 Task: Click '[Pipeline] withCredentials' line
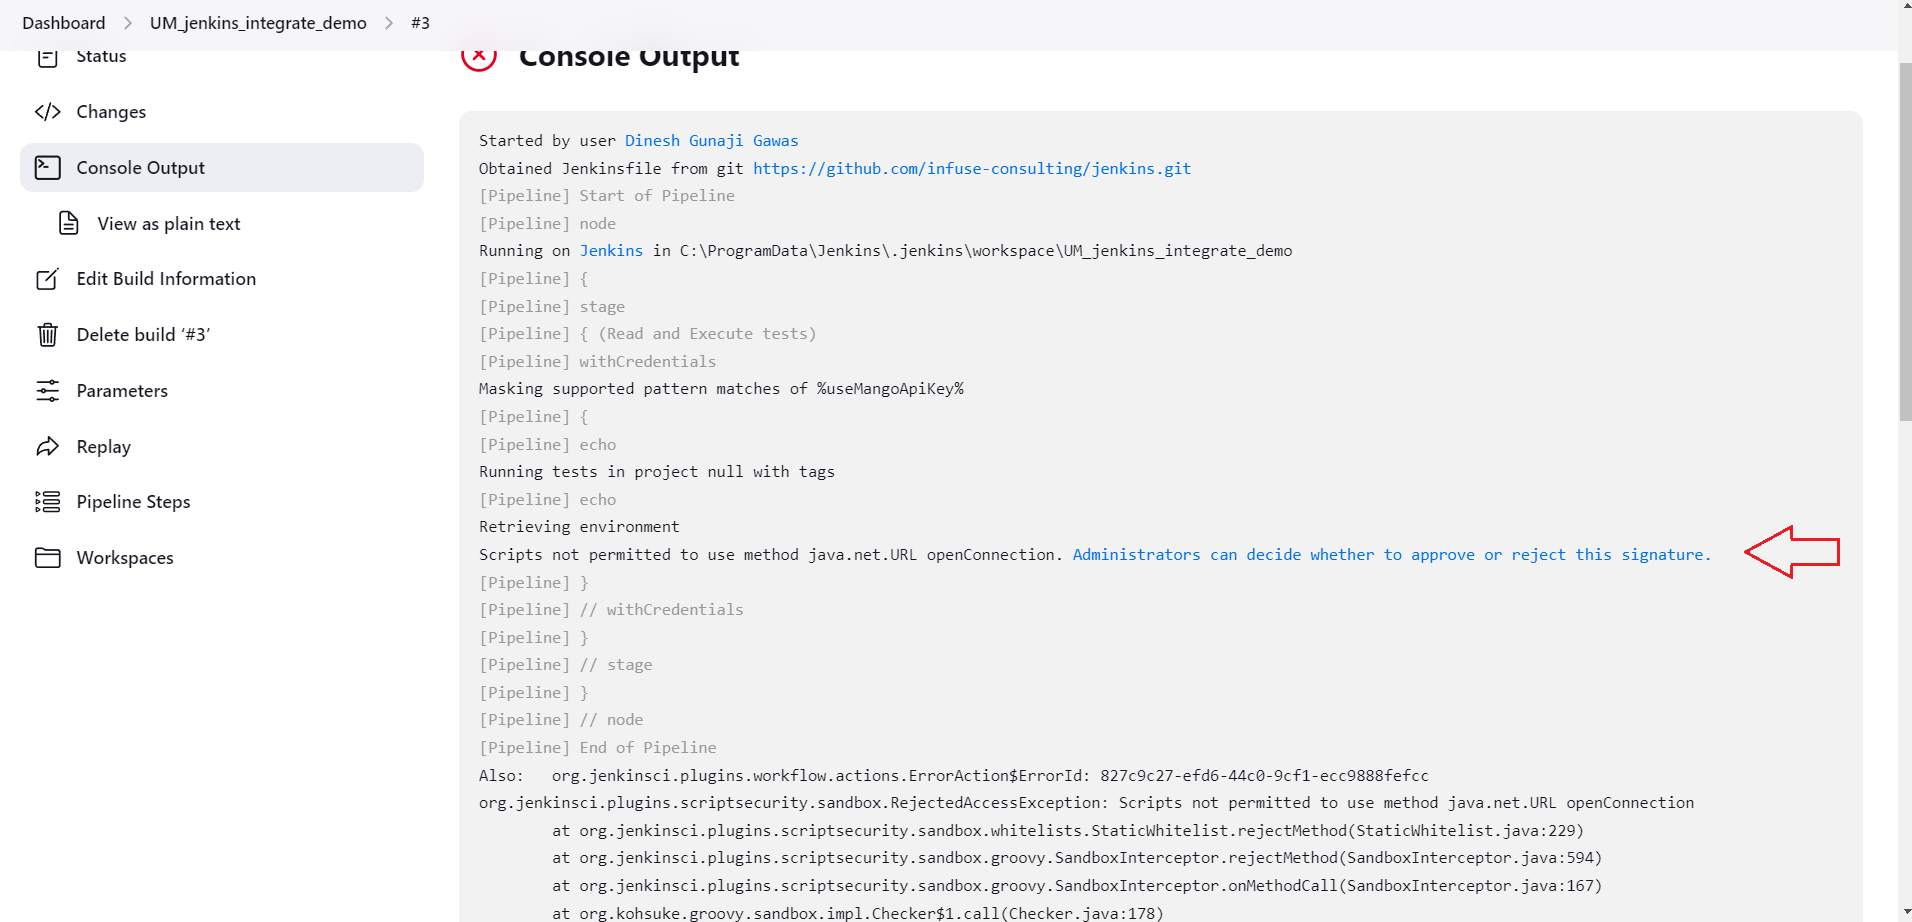(x=598, y=362)
